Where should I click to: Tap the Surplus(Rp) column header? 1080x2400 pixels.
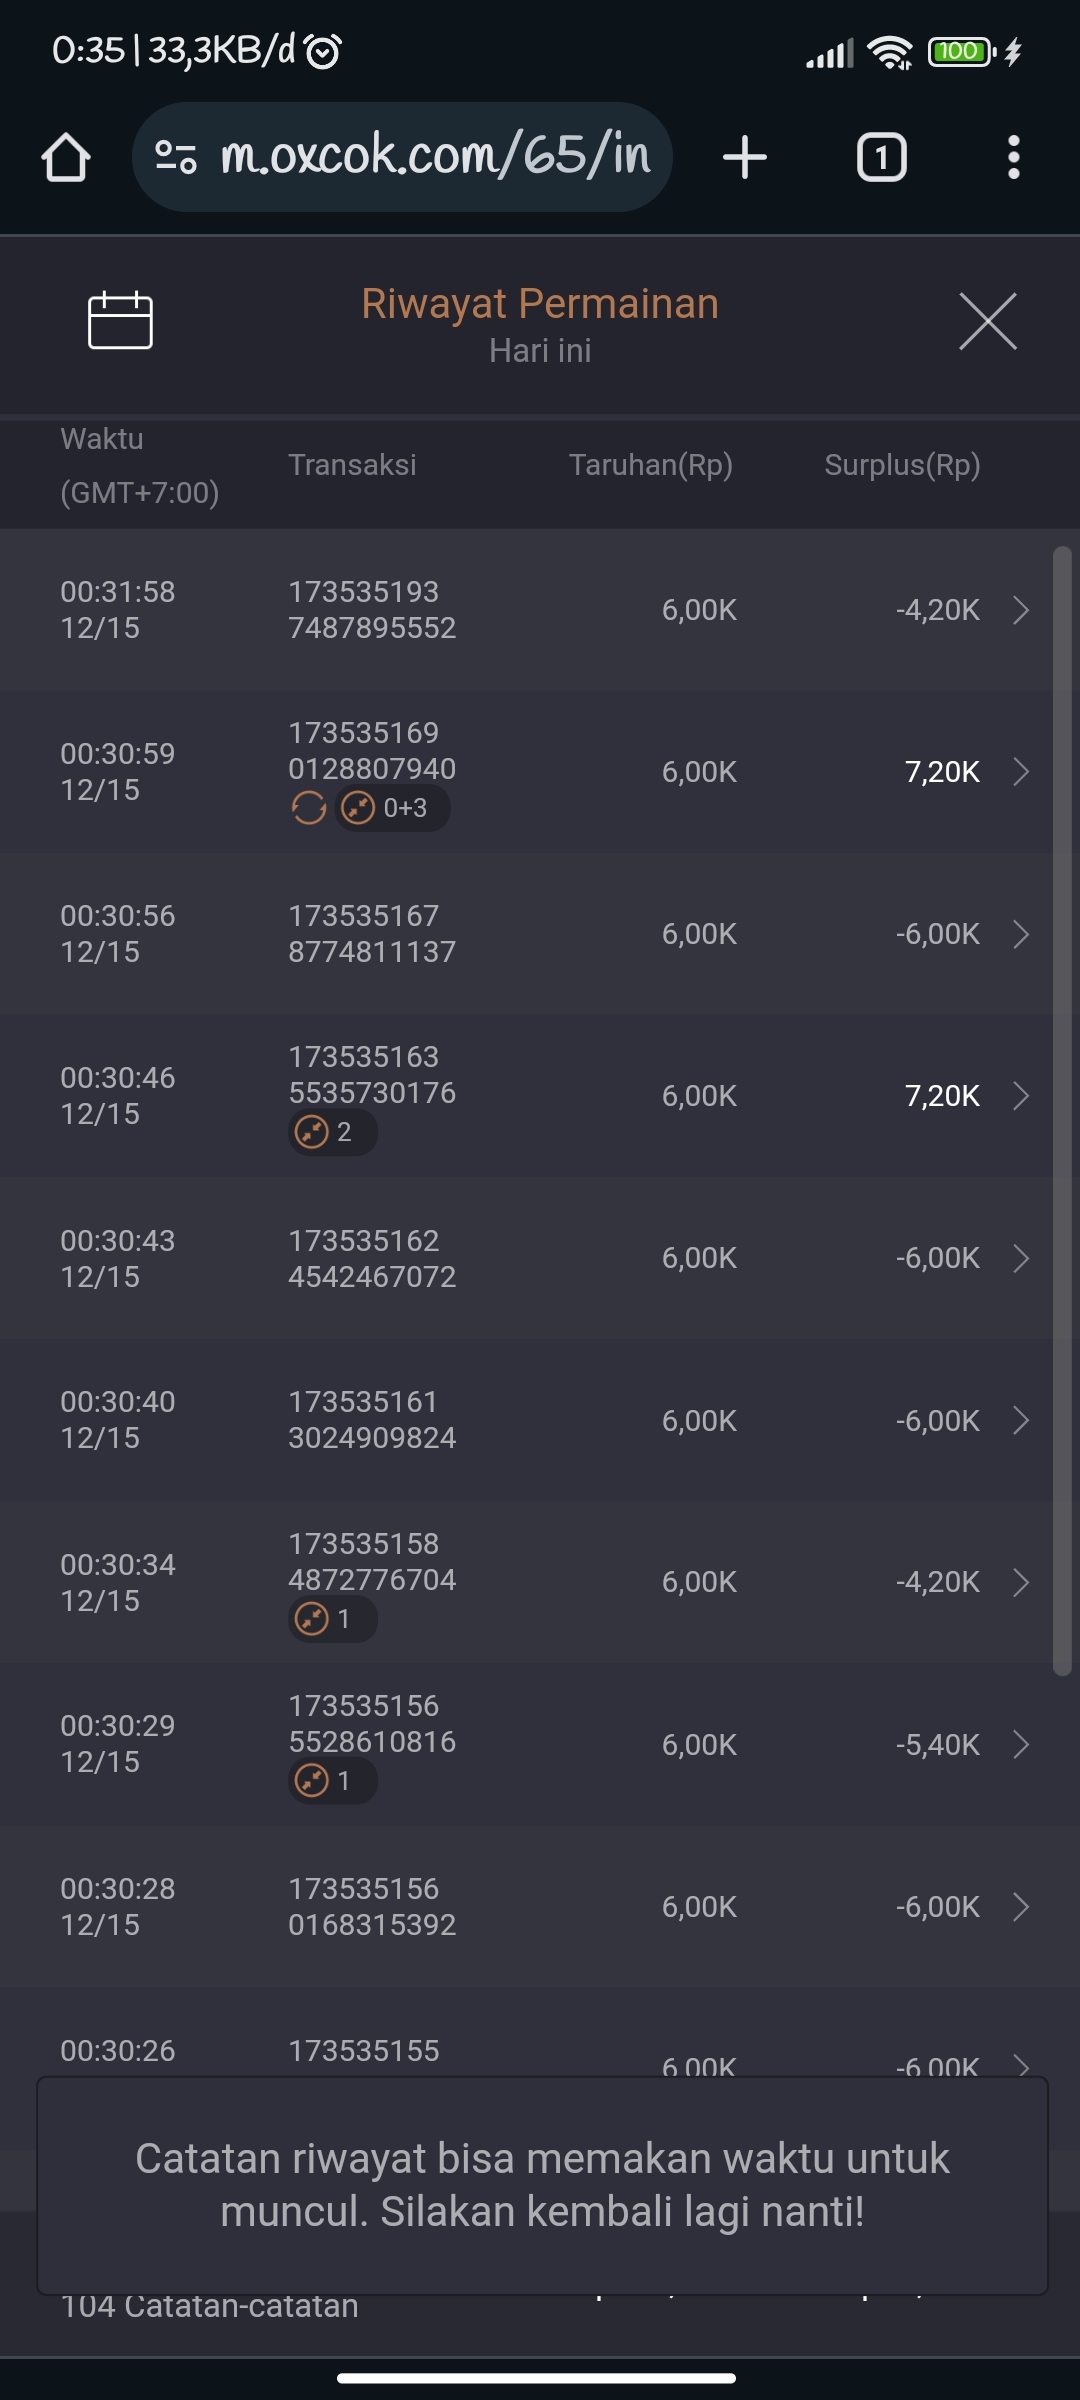(902, 465)
